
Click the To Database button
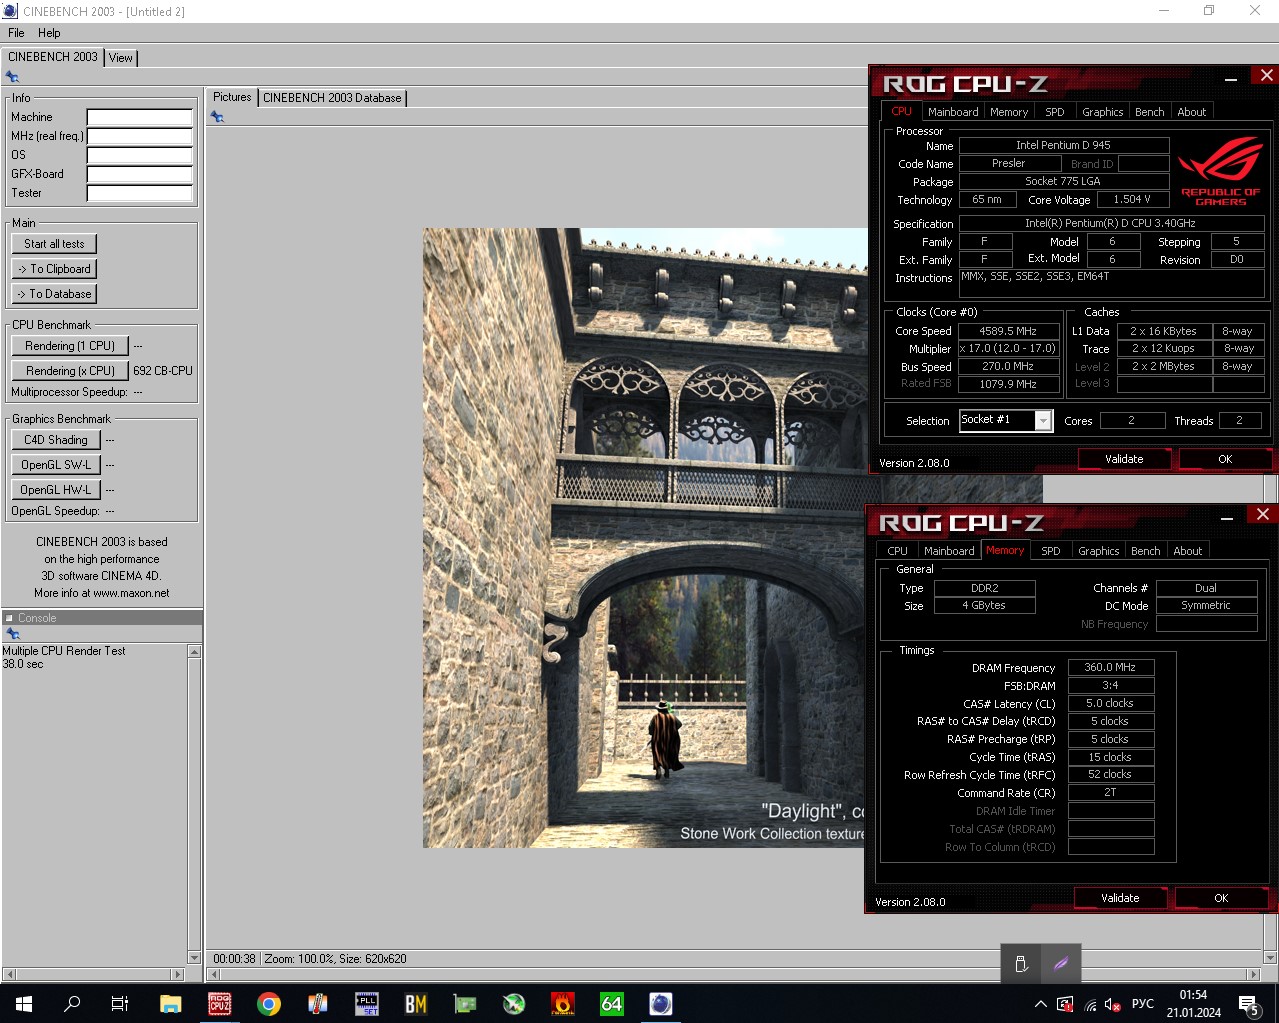coord(54,294)
